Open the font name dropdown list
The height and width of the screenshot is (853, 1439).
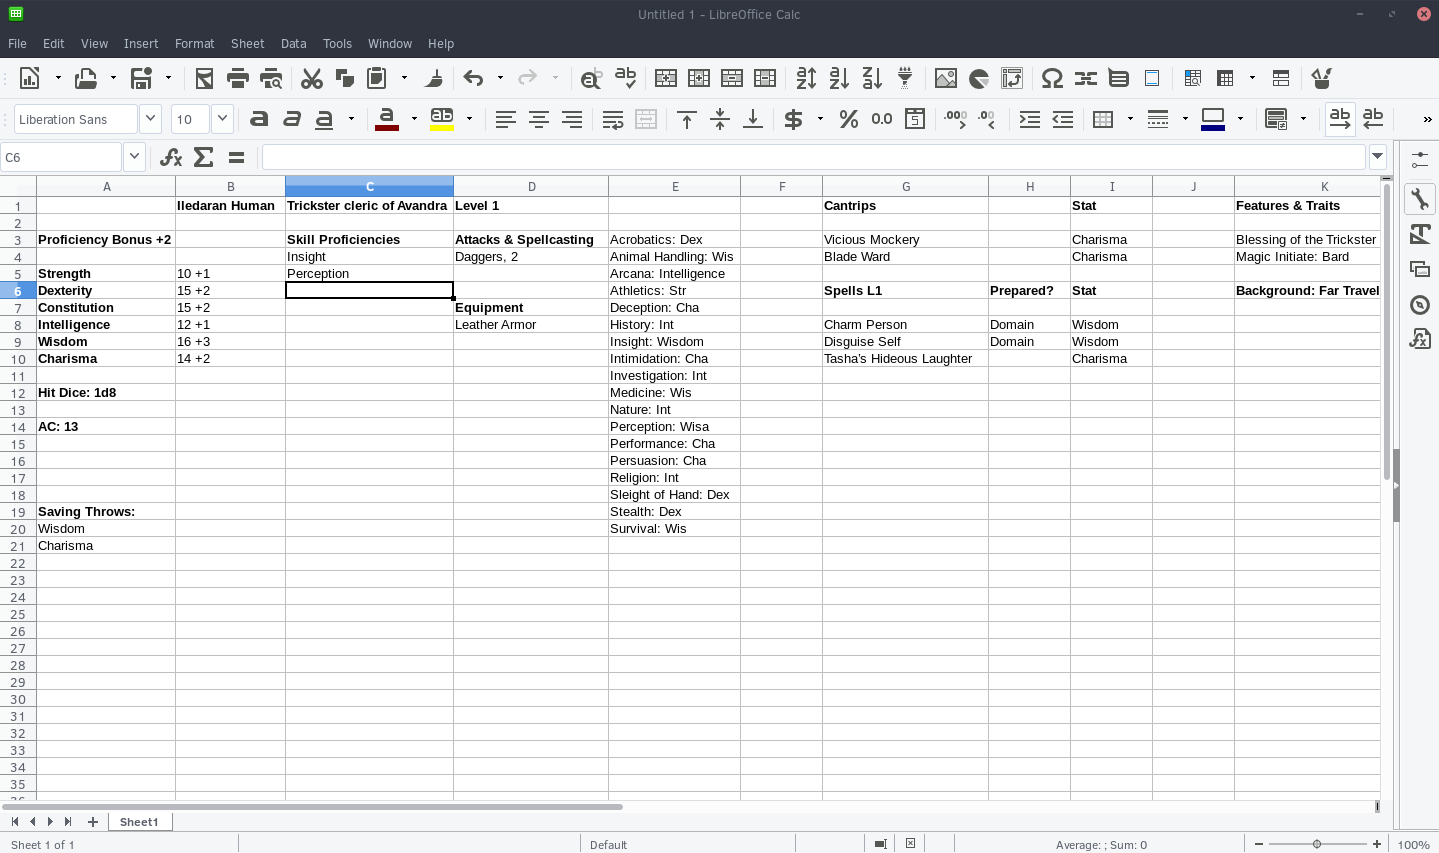click(150, 119)
